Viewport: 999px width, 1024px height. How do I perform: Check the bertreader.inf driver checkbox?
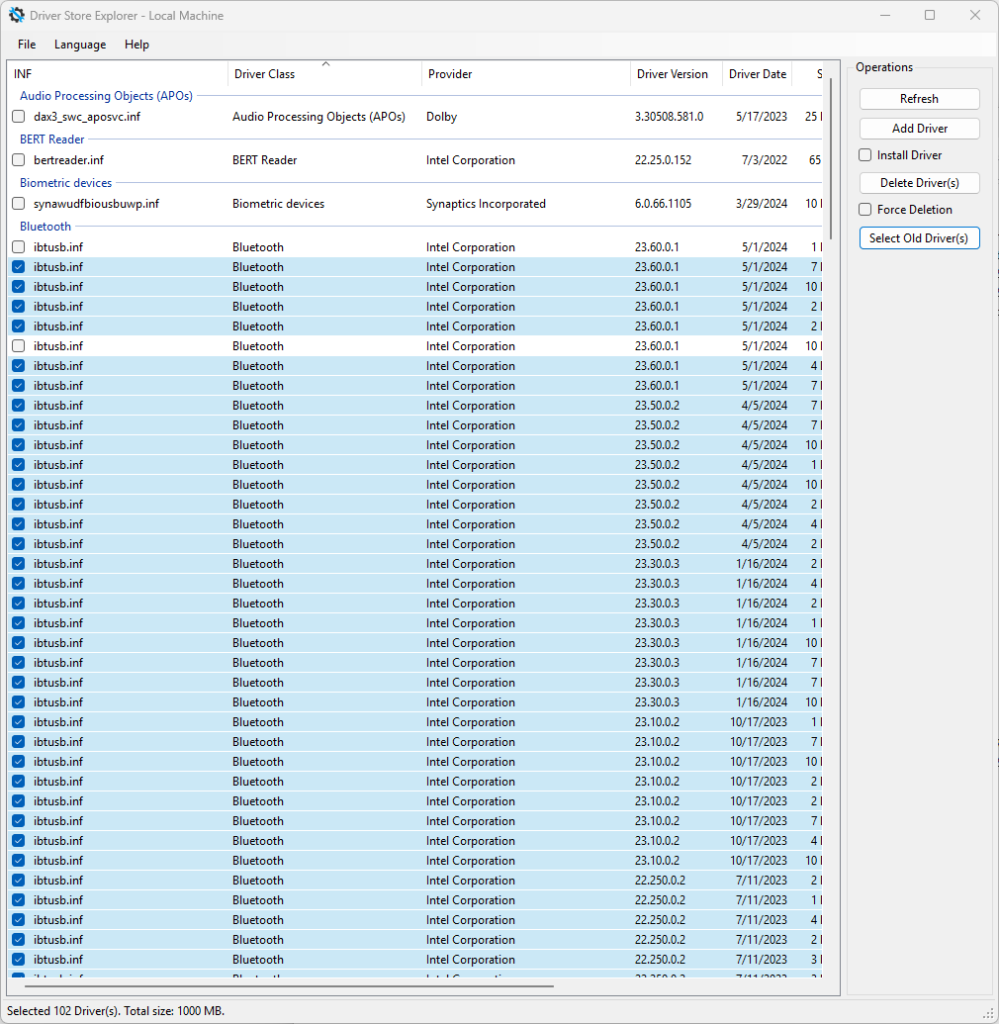click(18, 160)
